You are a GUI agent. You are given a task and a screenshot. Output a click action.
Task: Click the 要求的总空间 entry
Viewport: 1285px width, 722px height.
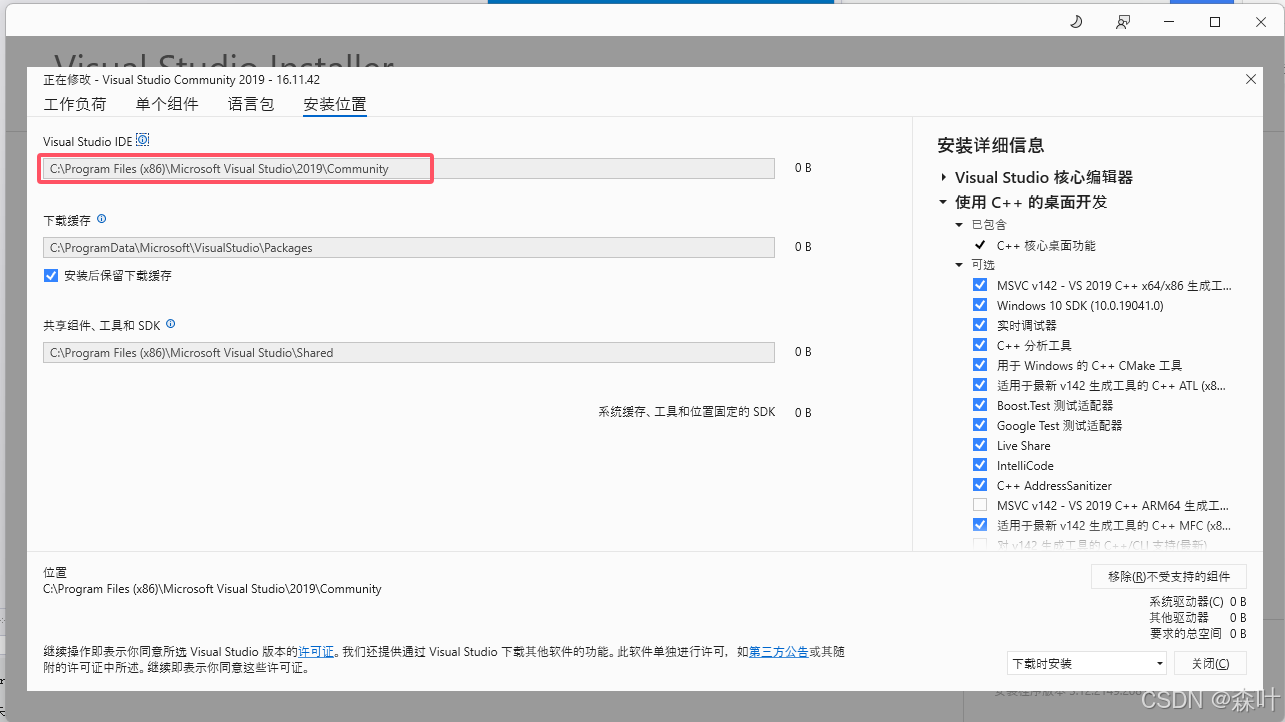pyautogui.click(x=1197, y=633)
